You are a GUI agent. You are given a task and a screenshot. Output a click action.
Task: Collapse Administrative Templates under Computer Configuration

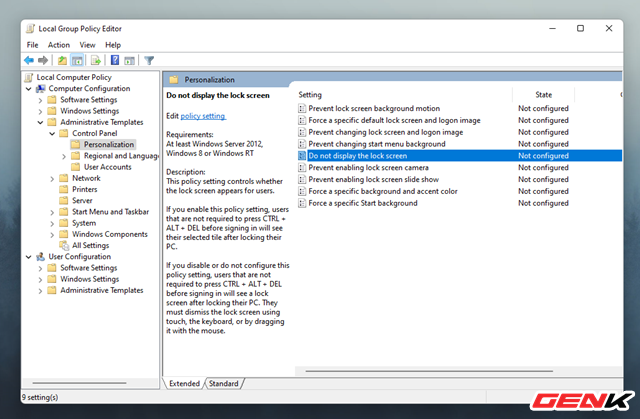(40, 122)
